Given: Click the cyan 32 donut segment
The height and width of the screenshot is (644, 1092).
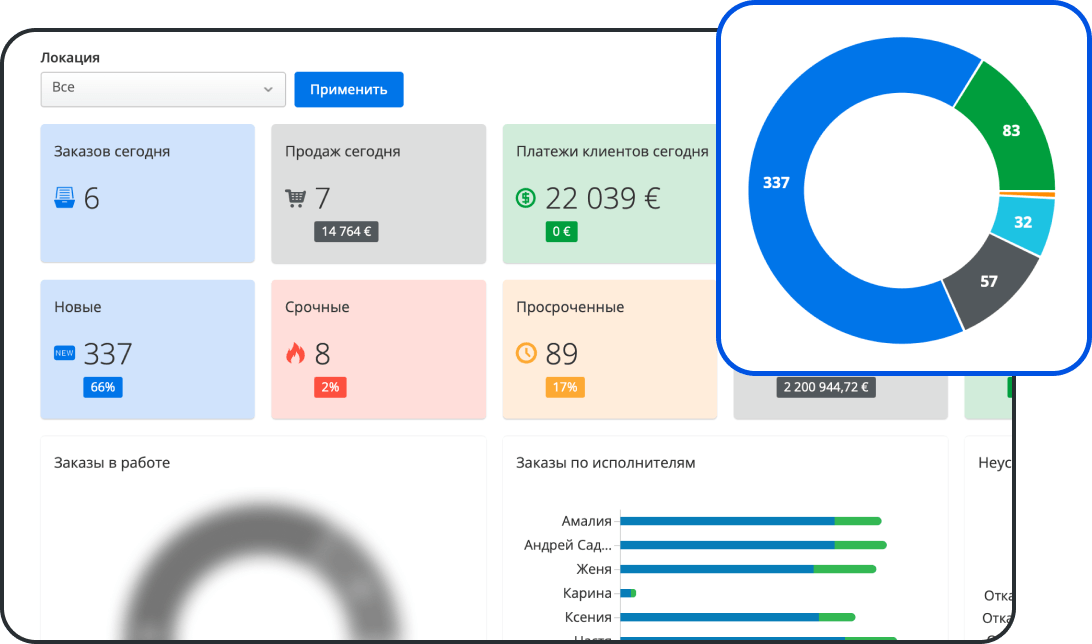Looking at the screenshot, I should click(1022, 223).
